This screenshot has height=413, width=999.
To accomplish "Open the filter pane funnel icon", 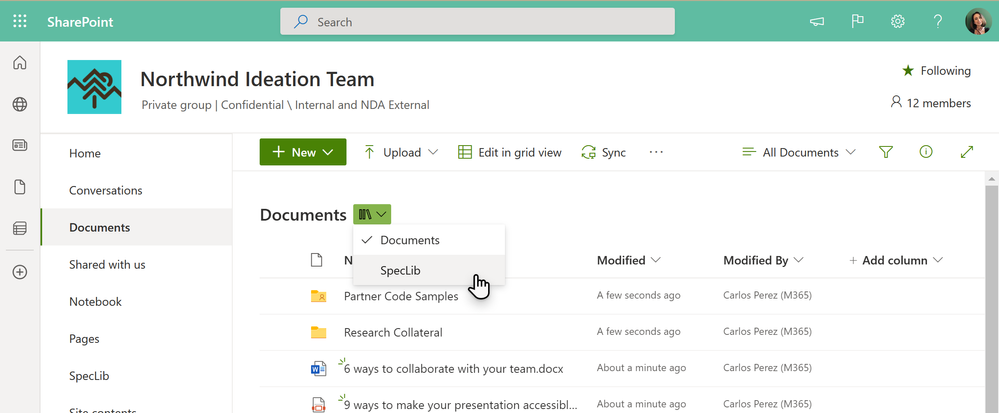I will [x=886, y=152].
